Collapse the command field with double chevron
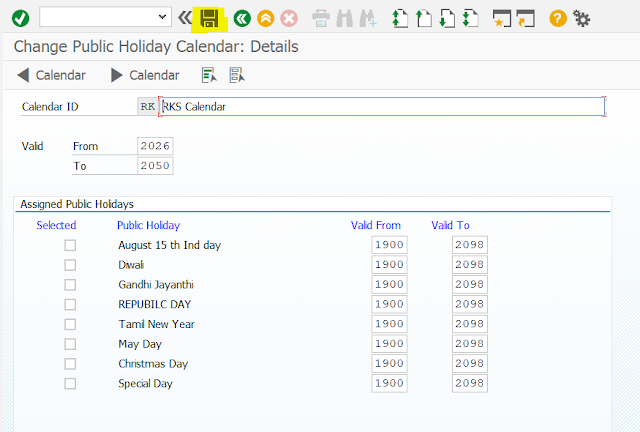Viewport: 640px width, 432px height. coord(184,18)
